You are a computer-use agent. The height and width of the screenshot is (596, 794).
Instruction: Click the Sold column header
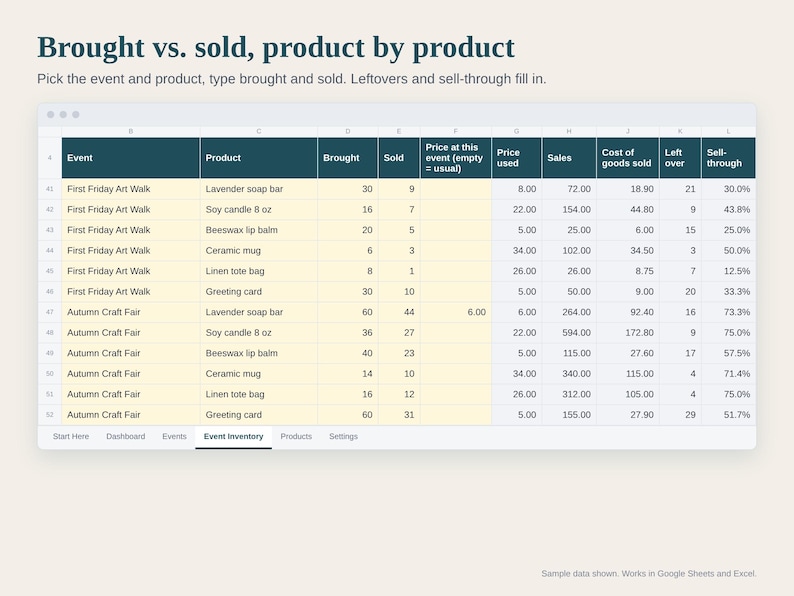[x=399, y=158]
